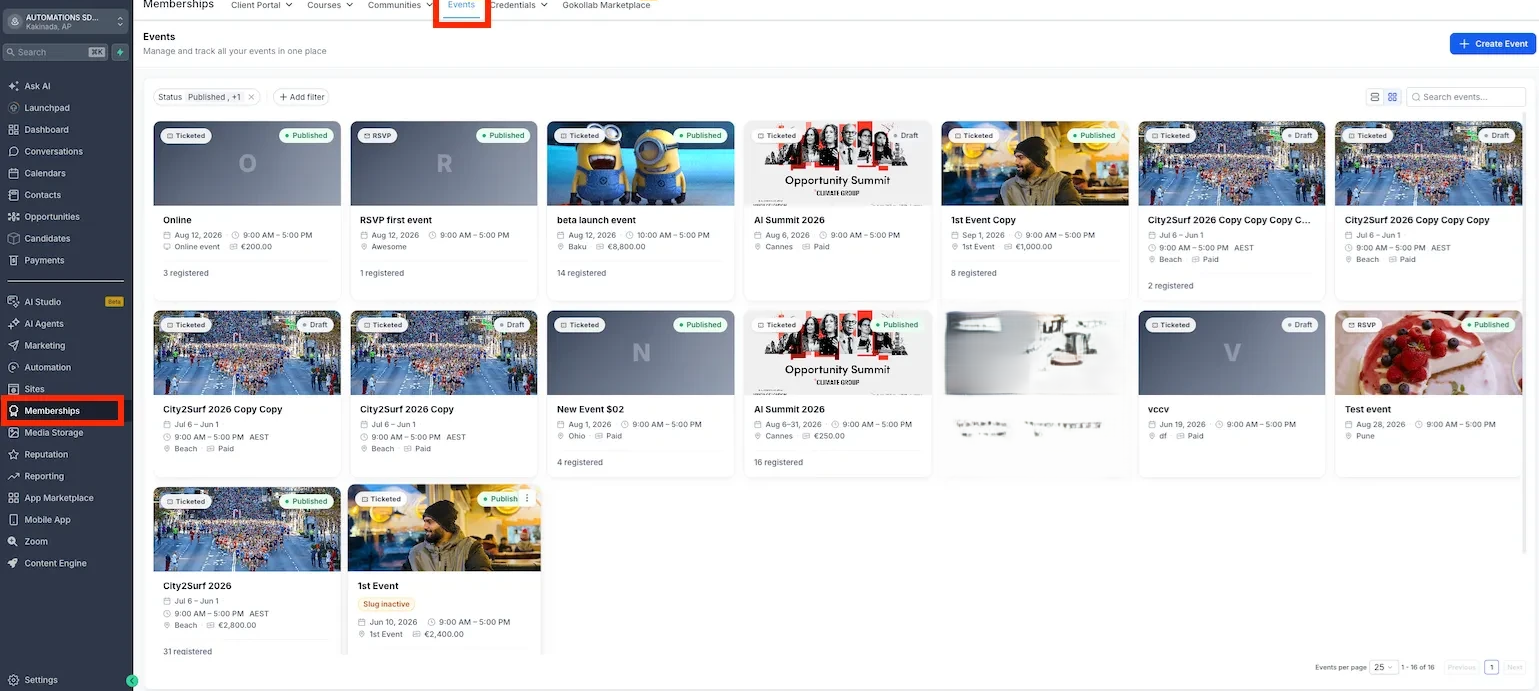The image size is (1539, 691).
Task: Click the green quick-action icon beside Search
Action: coord(120,52)
